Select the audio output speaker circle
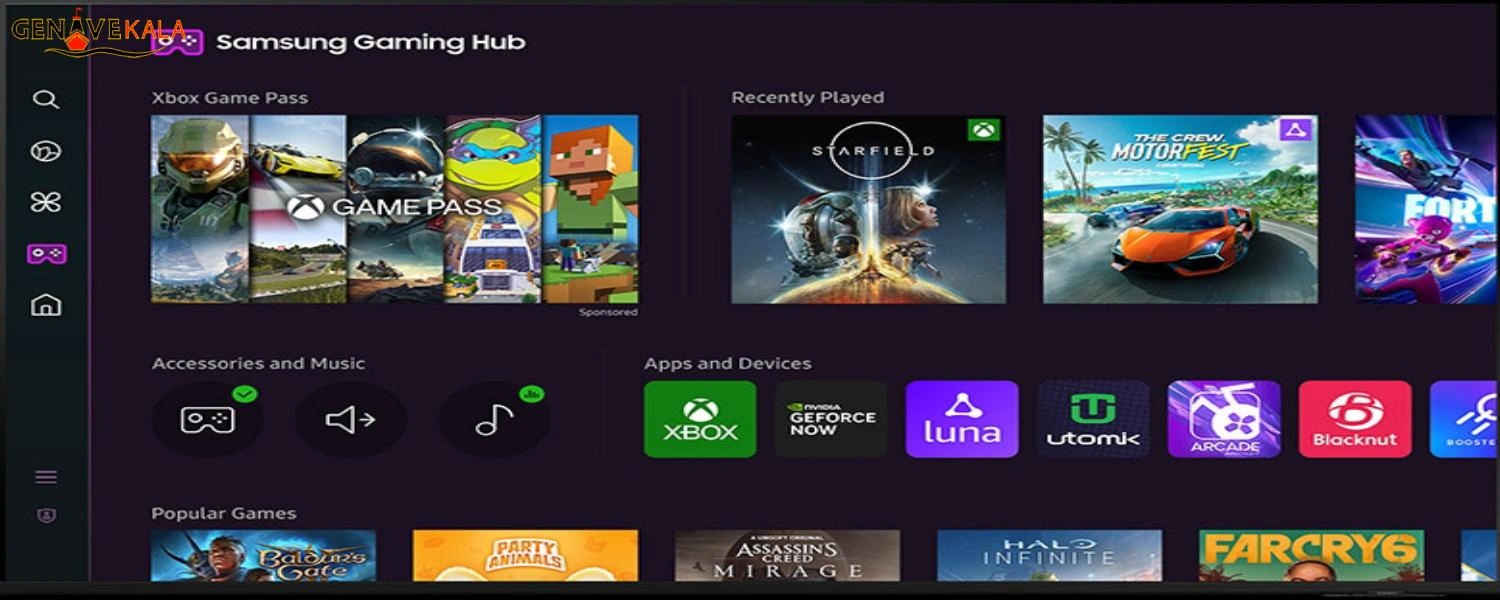This screenshot has height=600, width=1500. pyautogui.click(x=351, y=419)
